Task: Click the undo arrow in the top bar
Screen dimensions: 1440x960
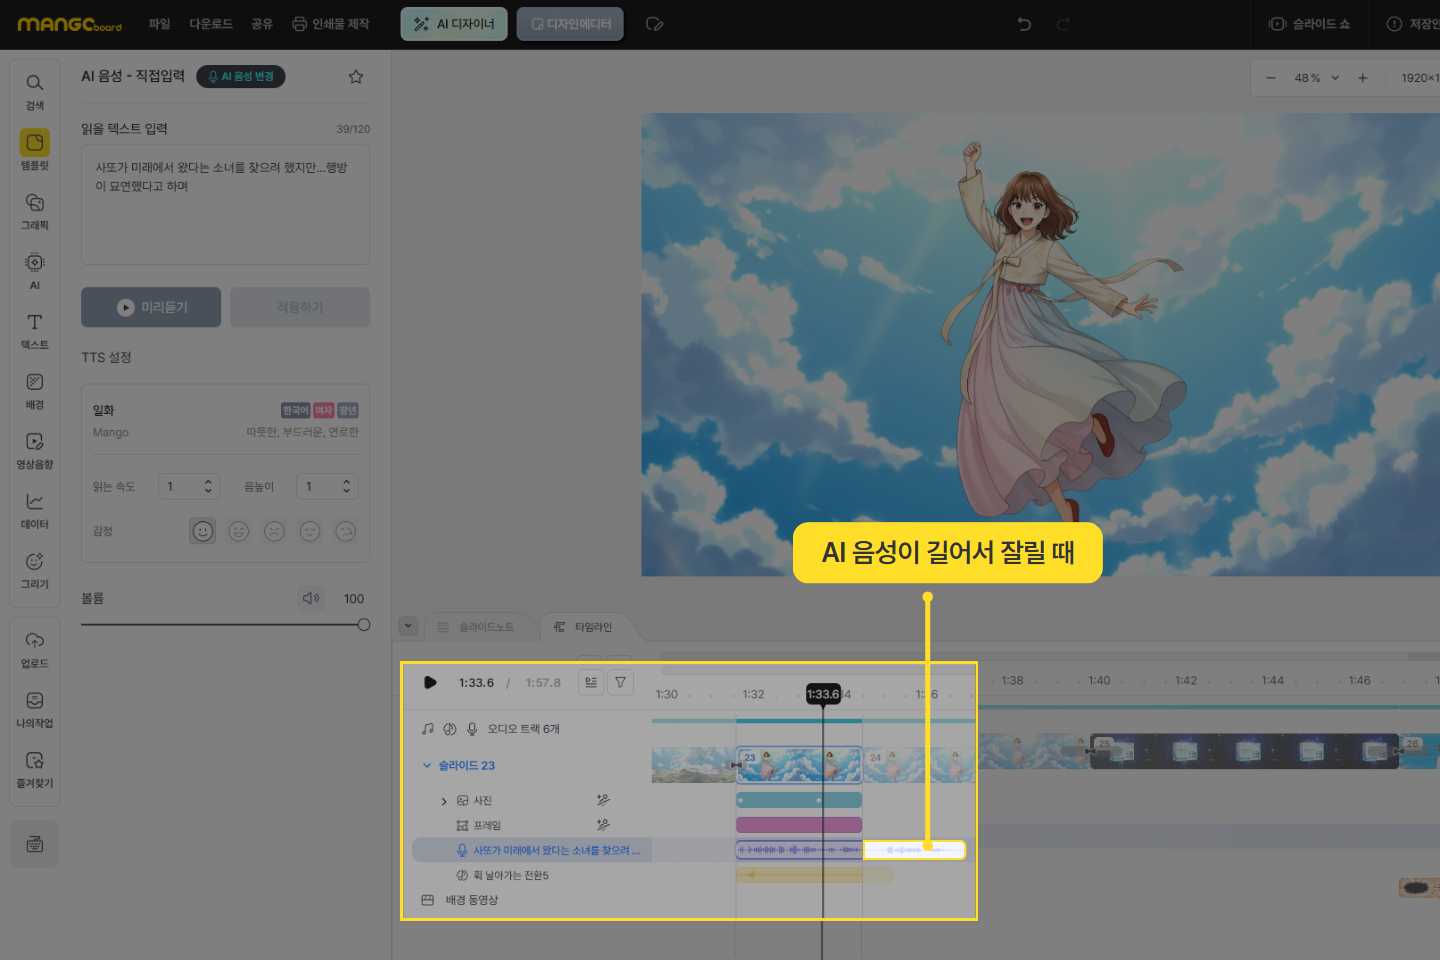Action: coord(1024,24)
